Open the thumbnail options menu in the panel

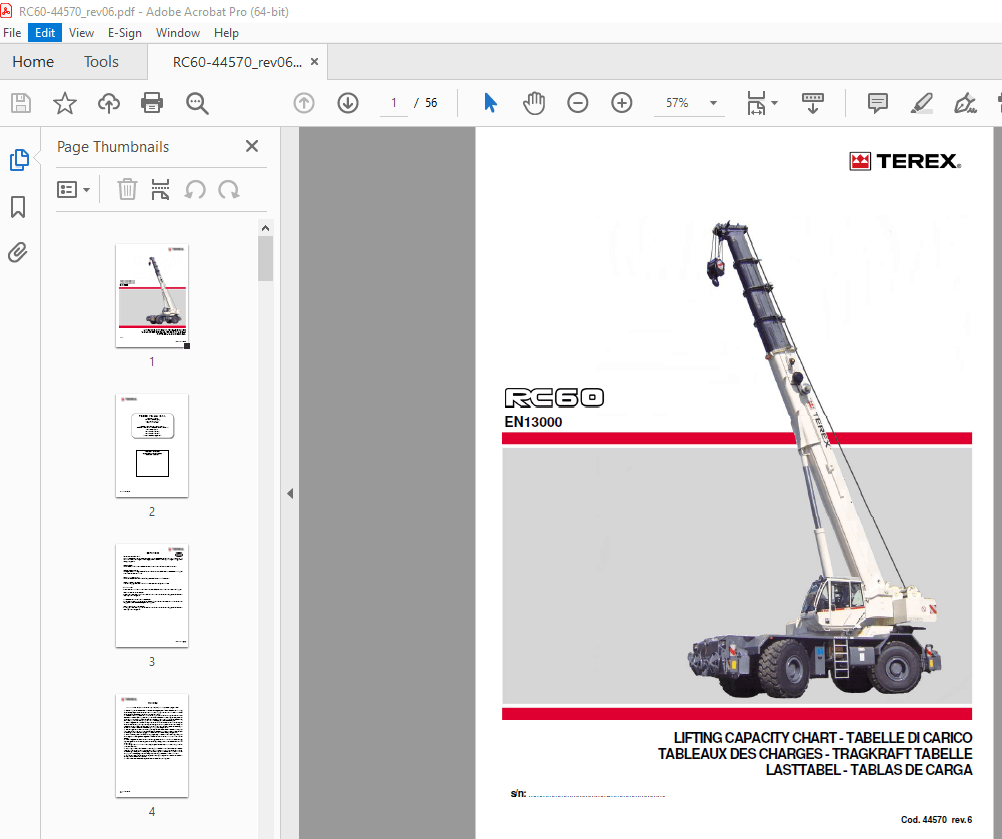coord(73,189)
